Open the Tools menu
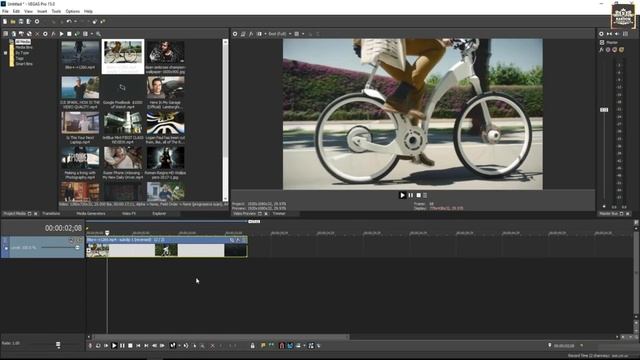 (56, 11)
